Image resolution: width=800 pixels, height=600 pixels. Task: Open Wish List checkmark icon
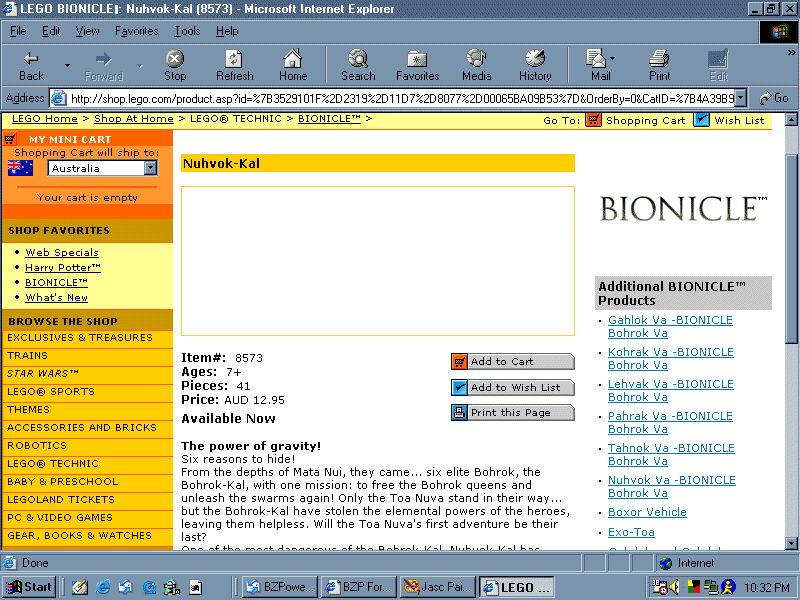tap(701, 120)
